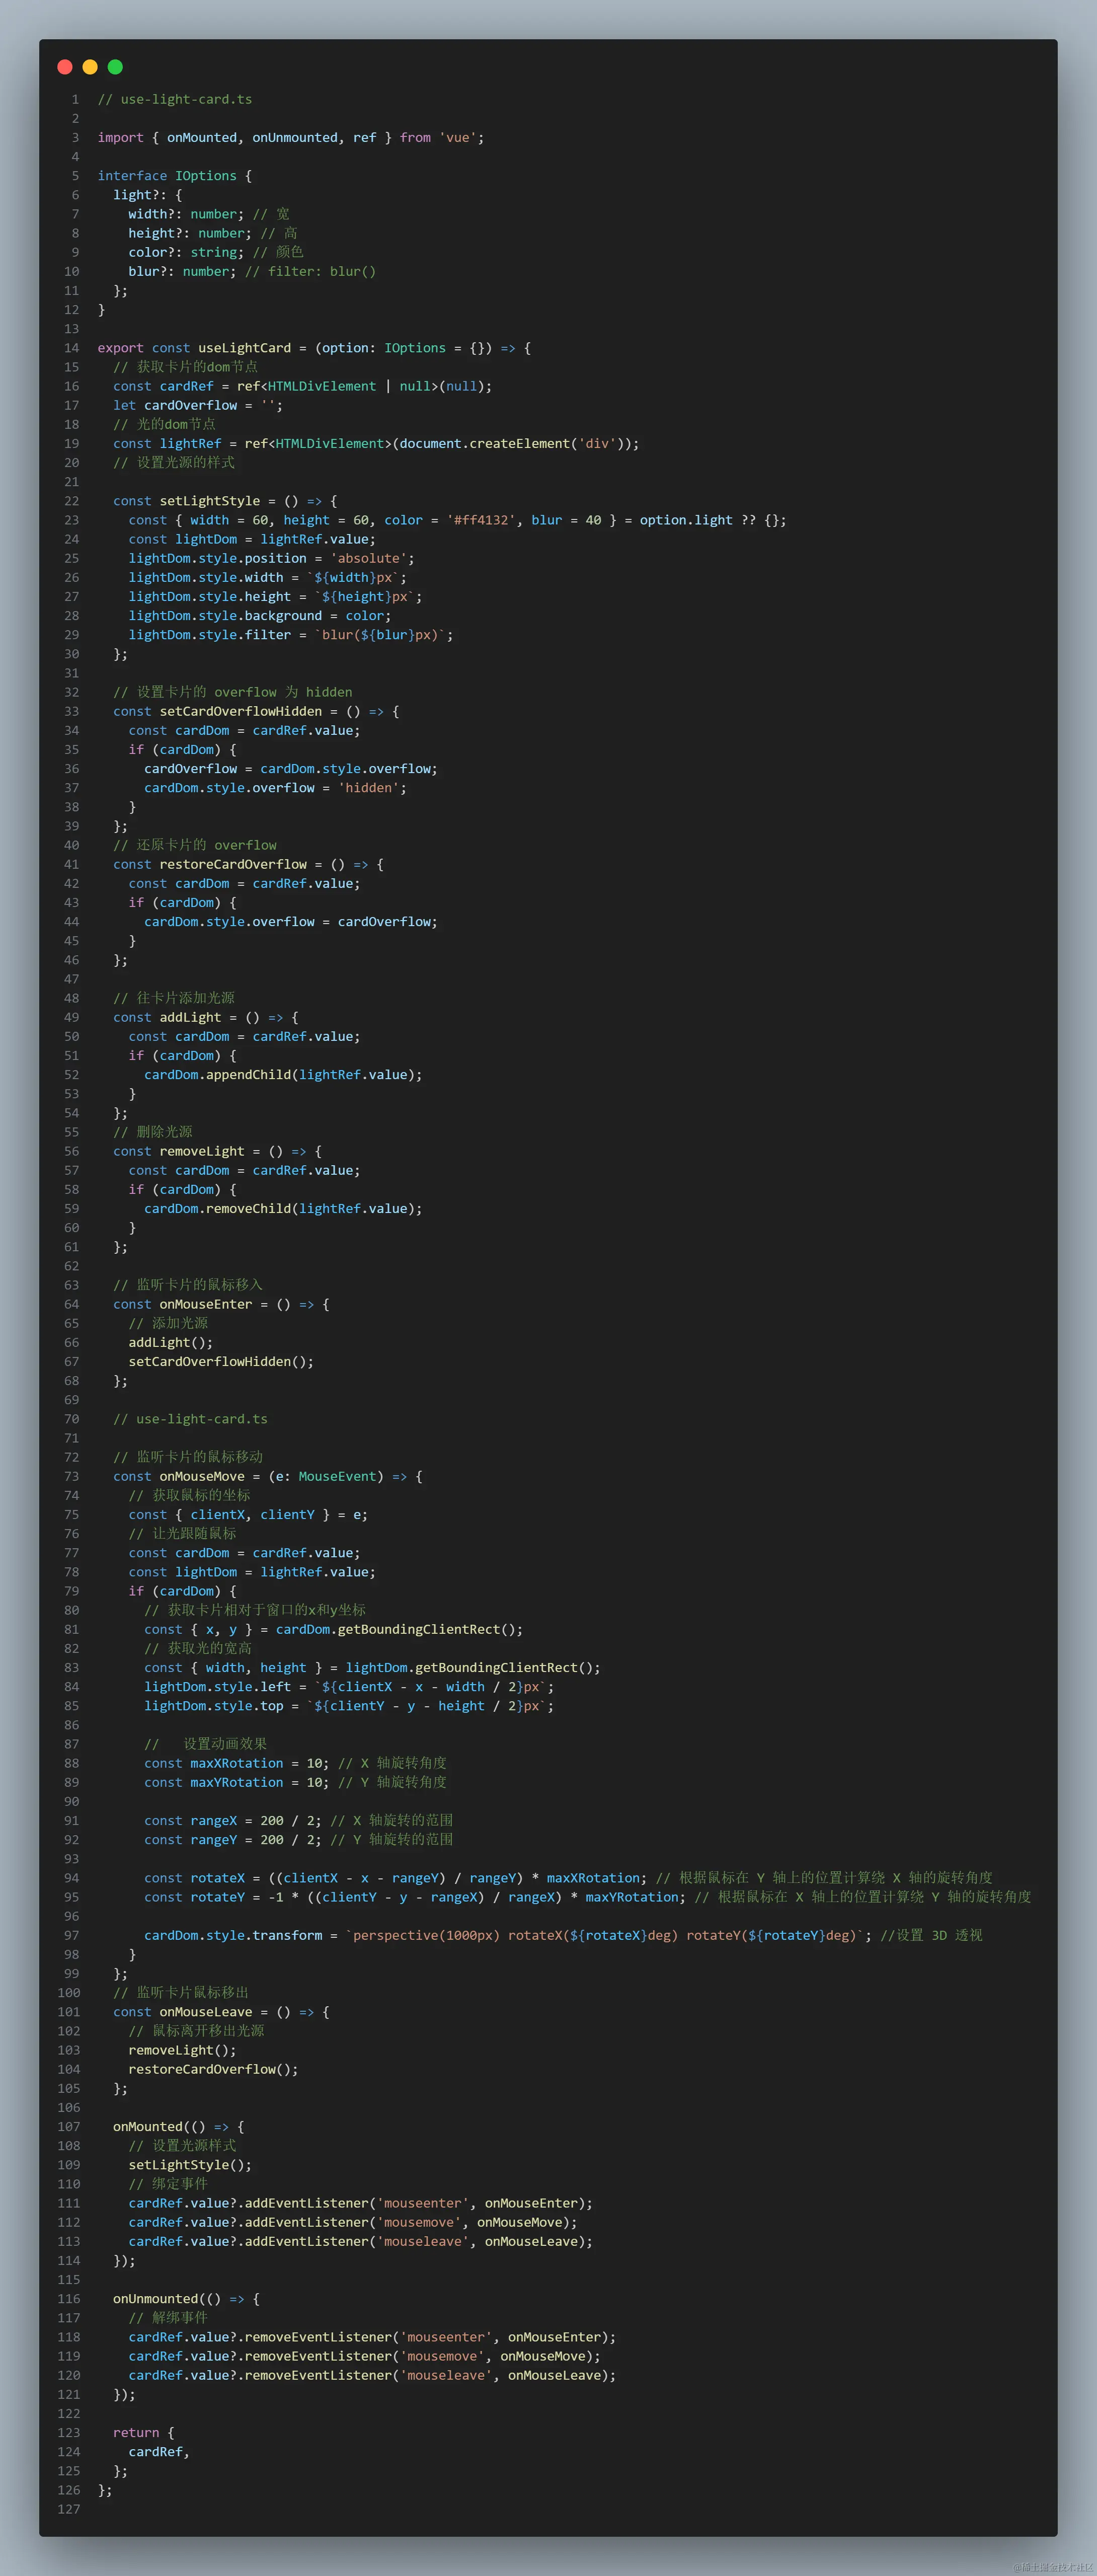
Task: Click the onUnmounted call on line 116
Action: pyautogui.click(x=155, y=2299)
